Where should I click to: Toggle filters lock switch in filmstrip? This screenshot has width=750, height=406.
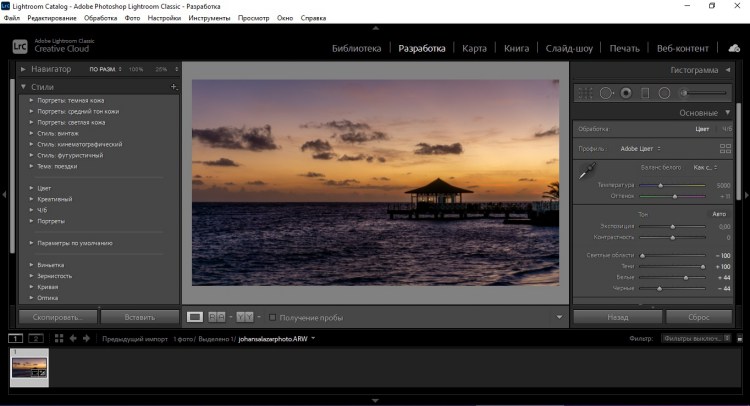tap(740, 339)
